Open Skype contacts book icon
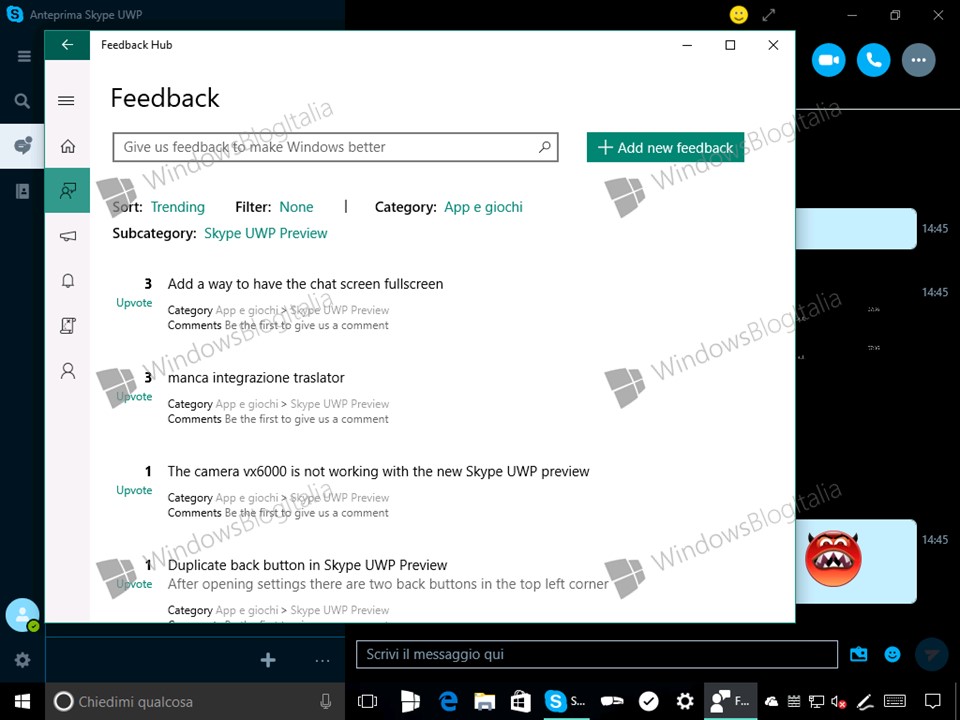960x720 pixels. point(22,191)
